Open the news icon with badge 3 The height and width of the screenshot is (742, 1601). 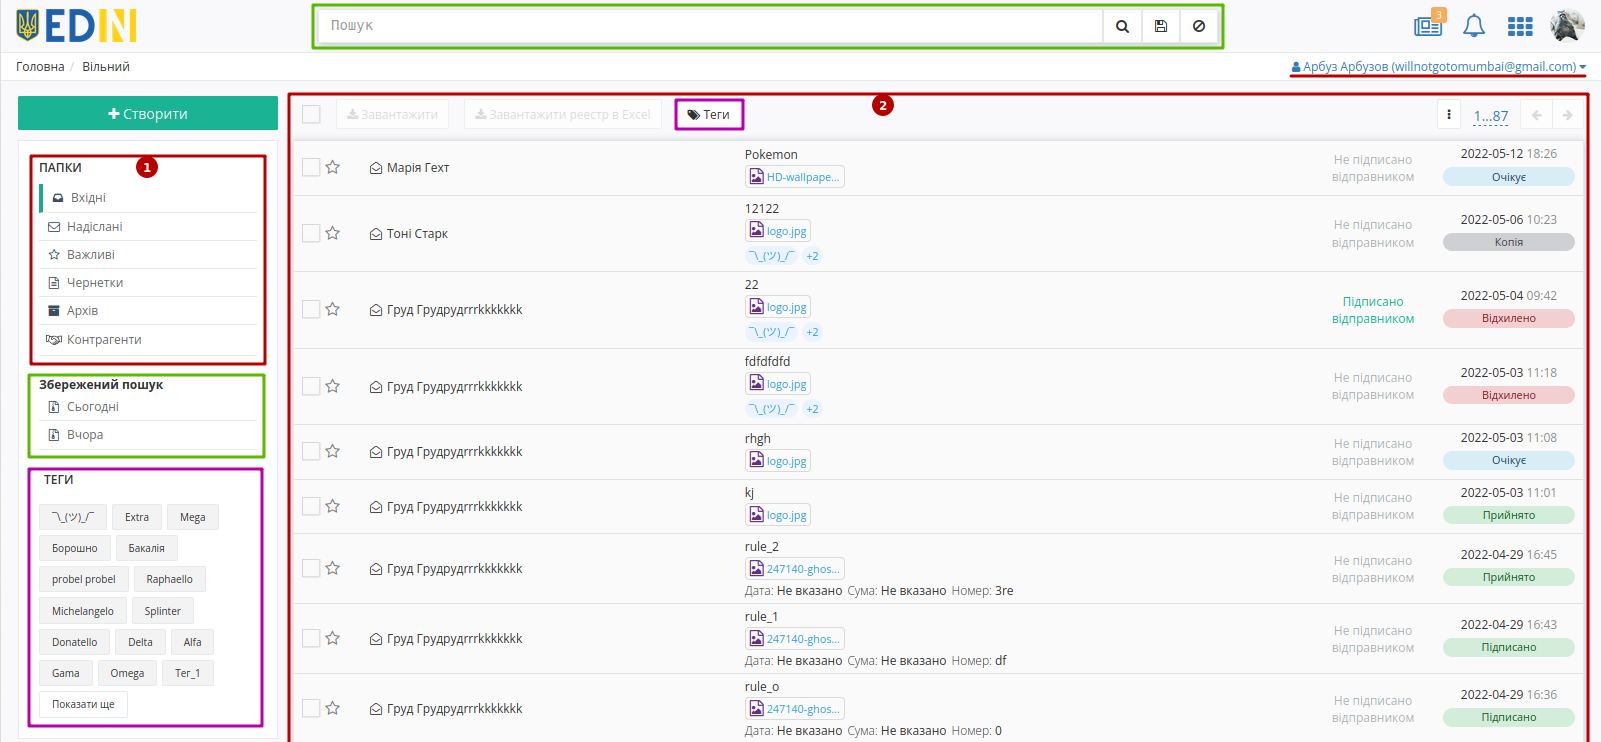(x=1429, y=25)
